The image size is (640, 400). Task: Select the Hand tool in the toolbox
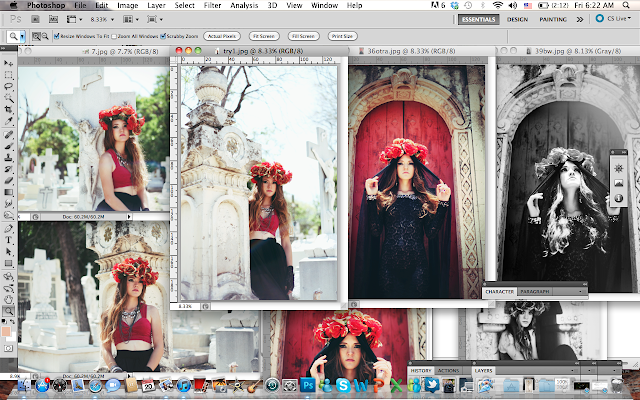(x=9, y=297)
